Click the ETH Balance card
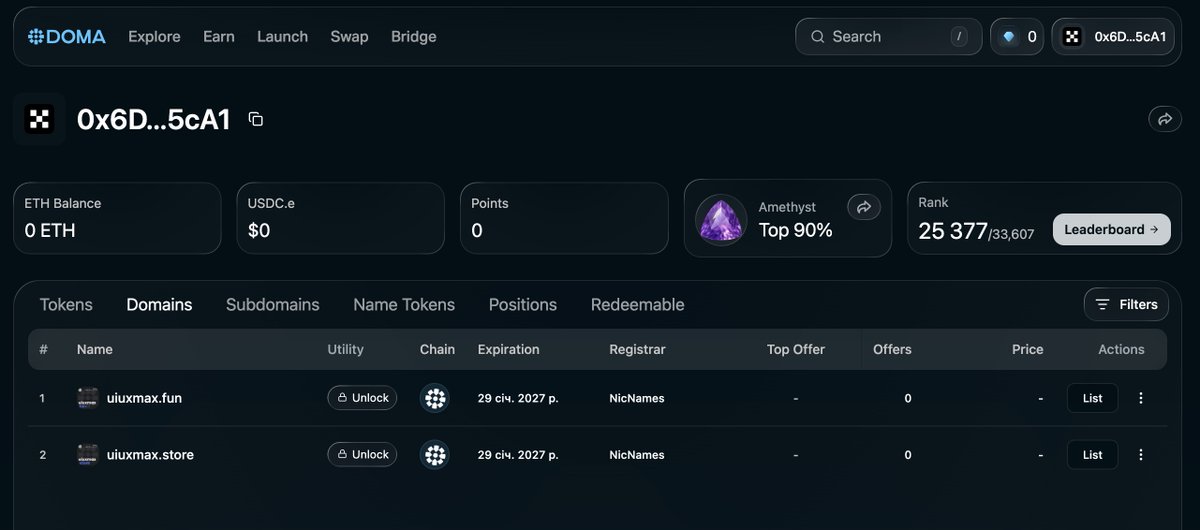 coord(117,218)
